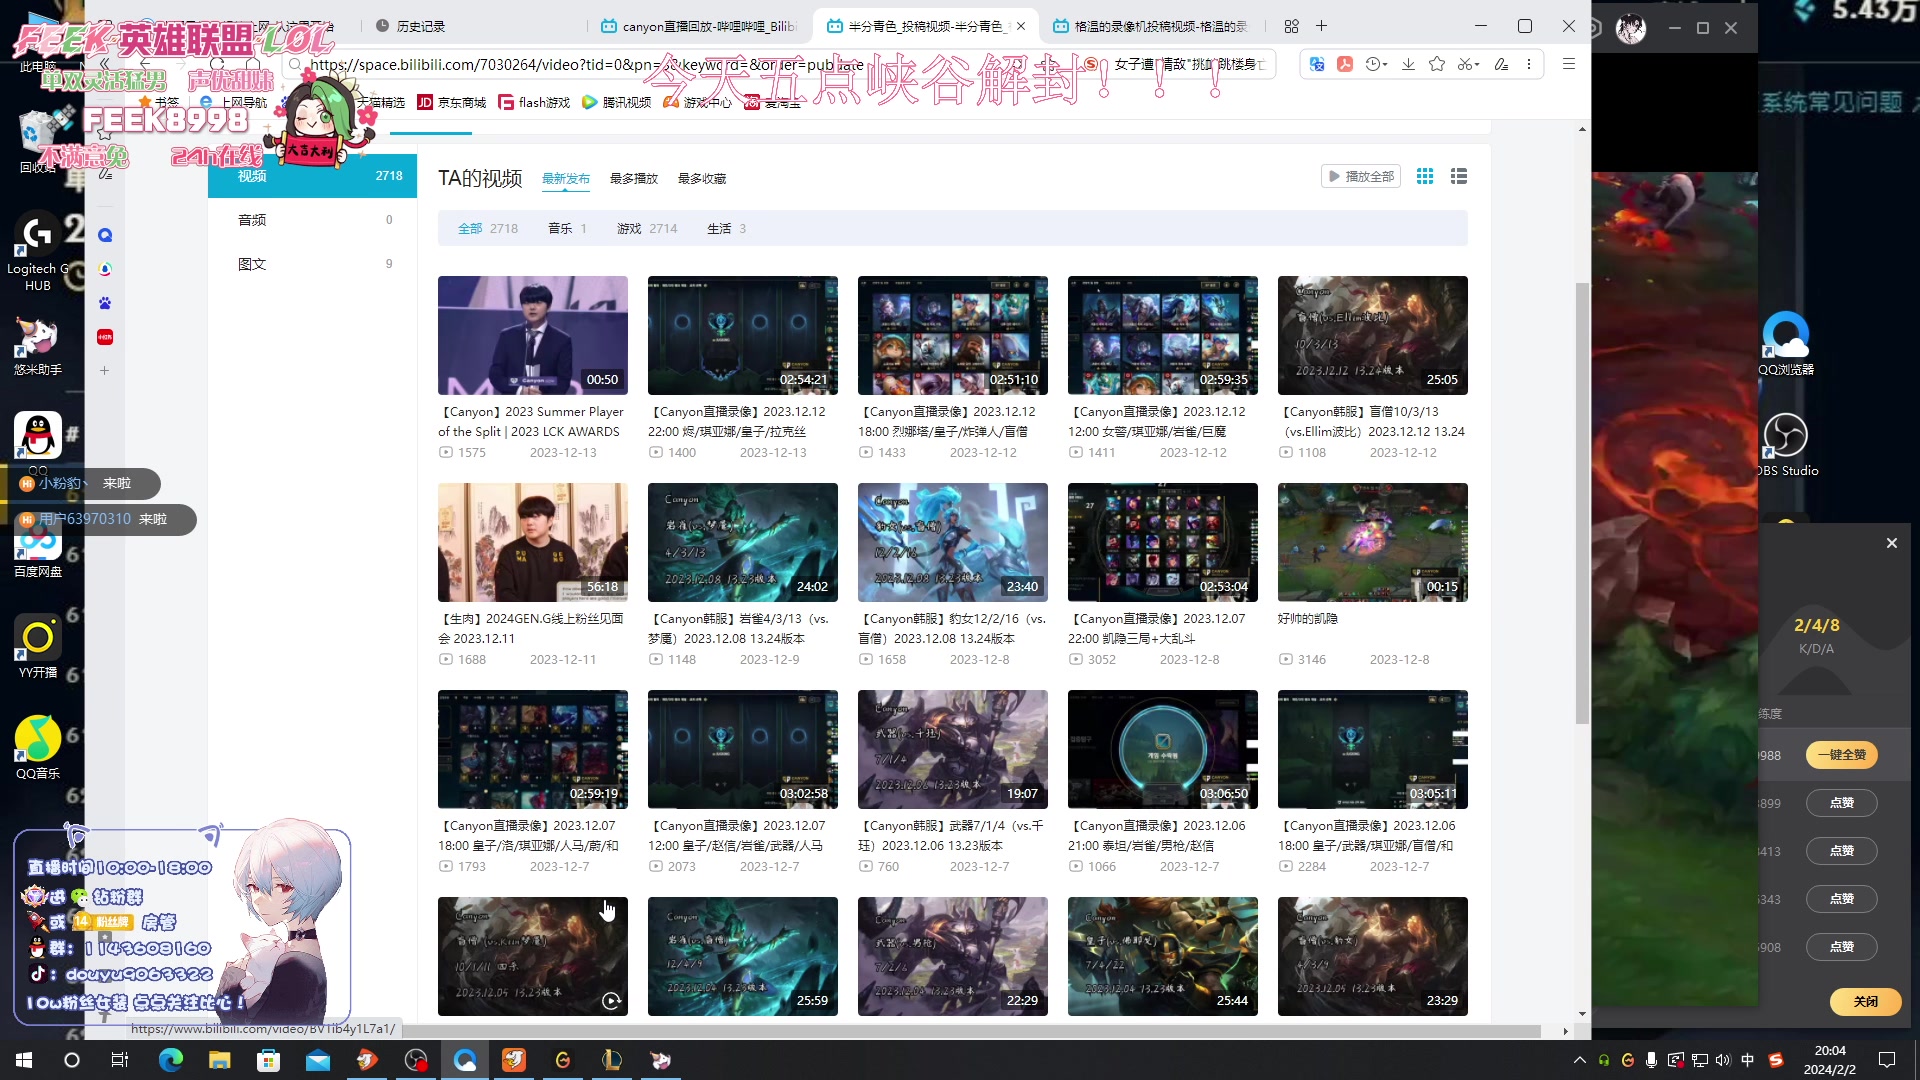The height and width of the screenshot is (1080, 1920).
Task: Open League of Legends taskbar icon
Action: pos(611,1060)
